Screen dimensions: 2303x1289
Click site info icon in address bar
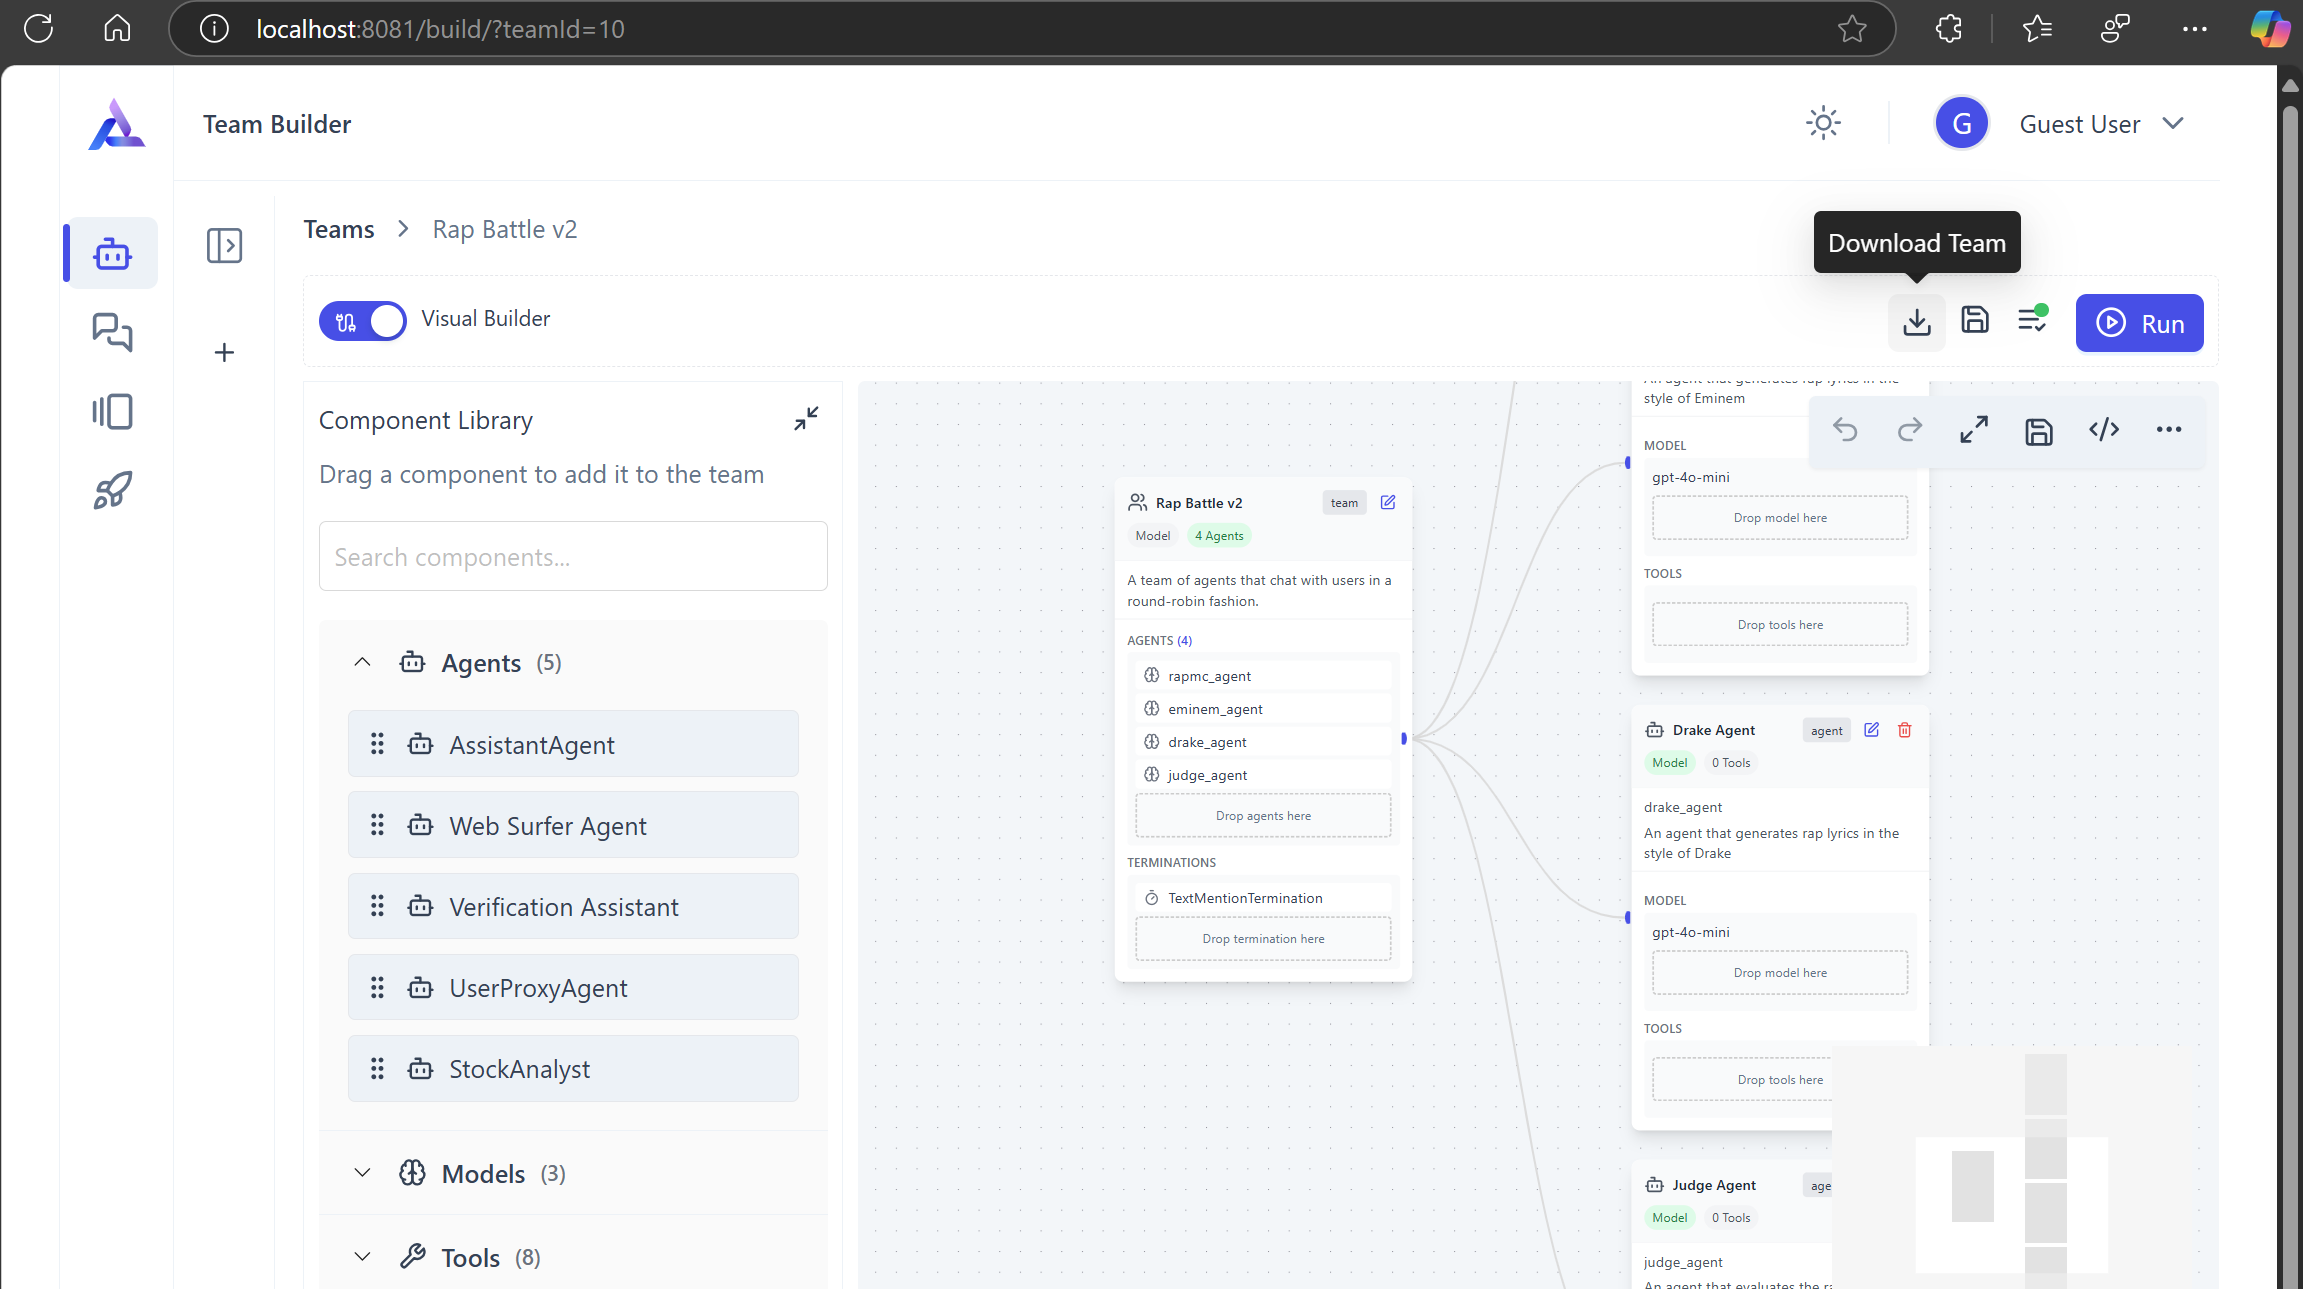[214, 28]
